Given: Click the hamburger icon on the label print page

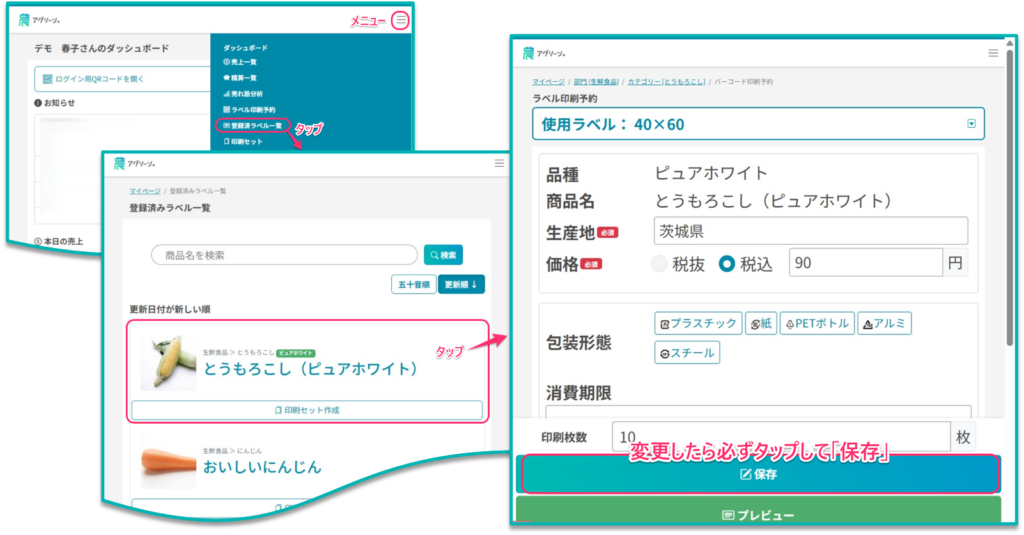Looking at the screenshot, I should pos(992,53).
